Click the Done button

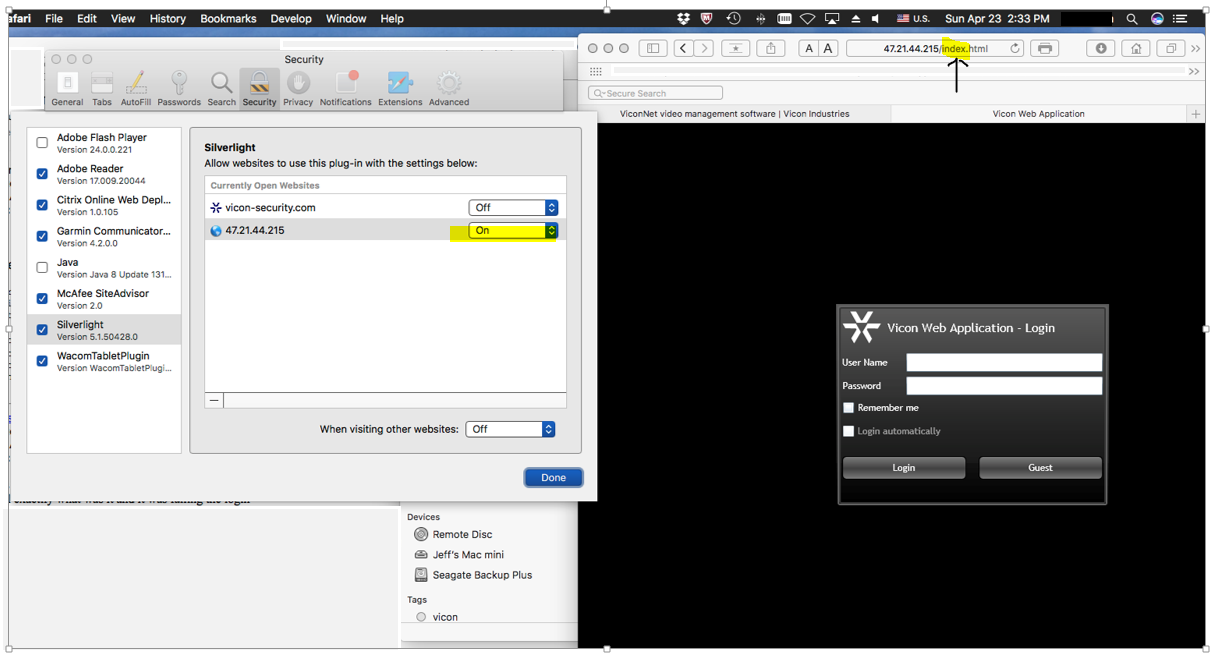[553, 478]
